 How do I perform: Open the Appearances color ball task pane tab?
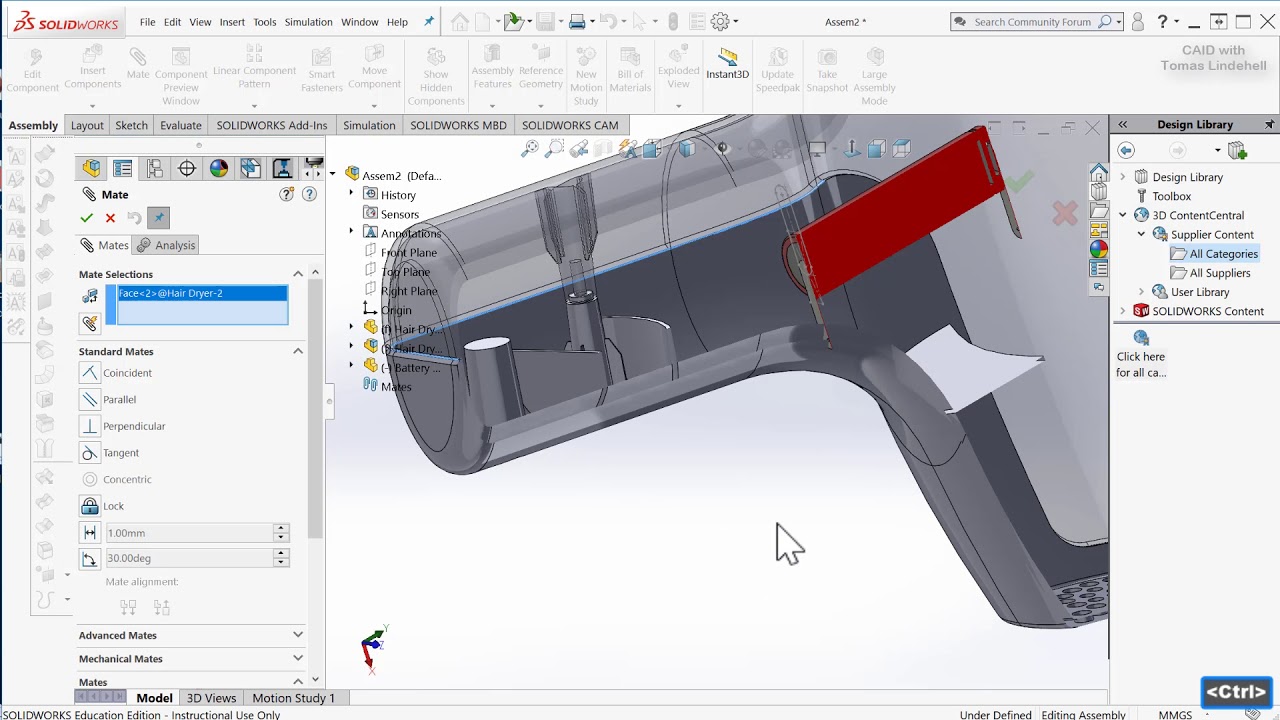click(1099, 249)
